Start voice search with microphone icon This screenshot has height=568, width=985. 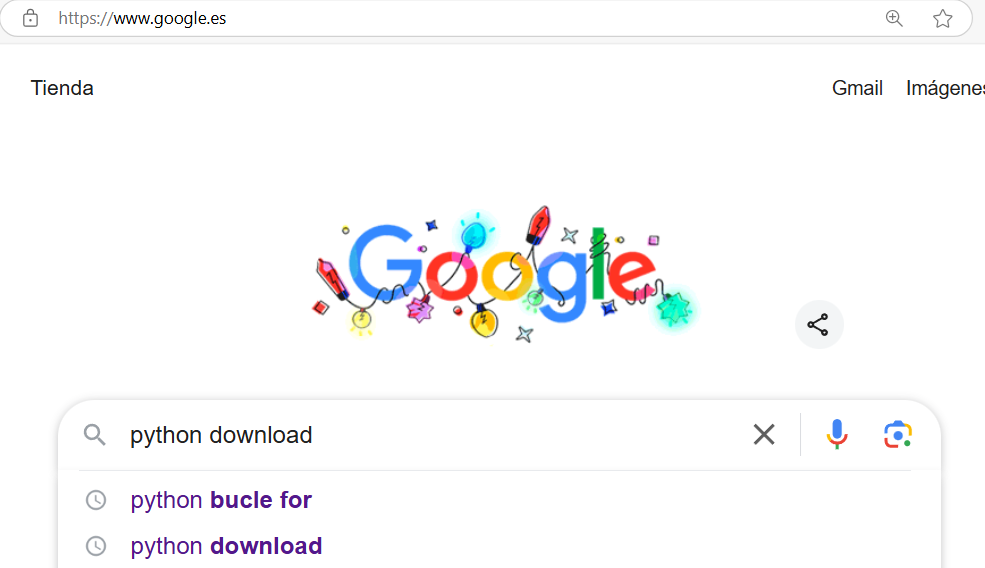[837, 434]
